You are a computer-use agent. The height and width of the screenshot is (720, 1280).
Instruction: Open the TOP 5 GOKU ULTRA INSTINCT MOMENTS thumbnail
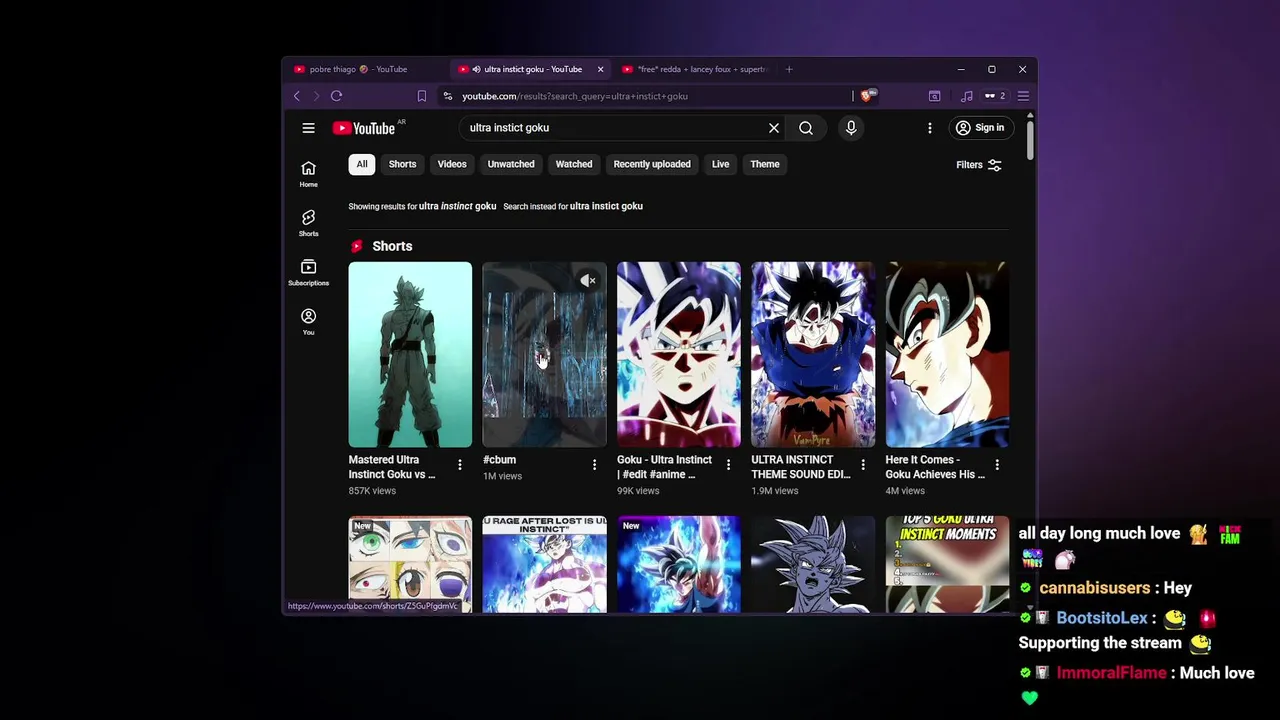[x=946, y=564]
